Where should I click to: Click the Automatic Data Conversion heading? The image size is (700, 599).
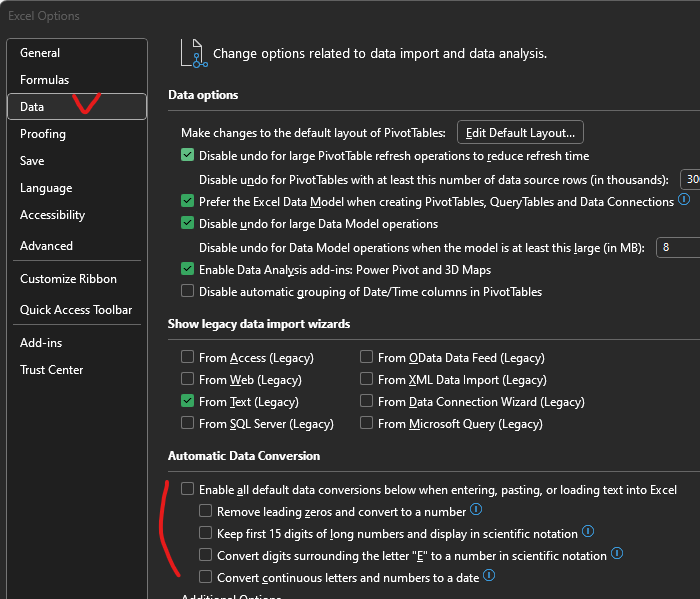(244, 456)
